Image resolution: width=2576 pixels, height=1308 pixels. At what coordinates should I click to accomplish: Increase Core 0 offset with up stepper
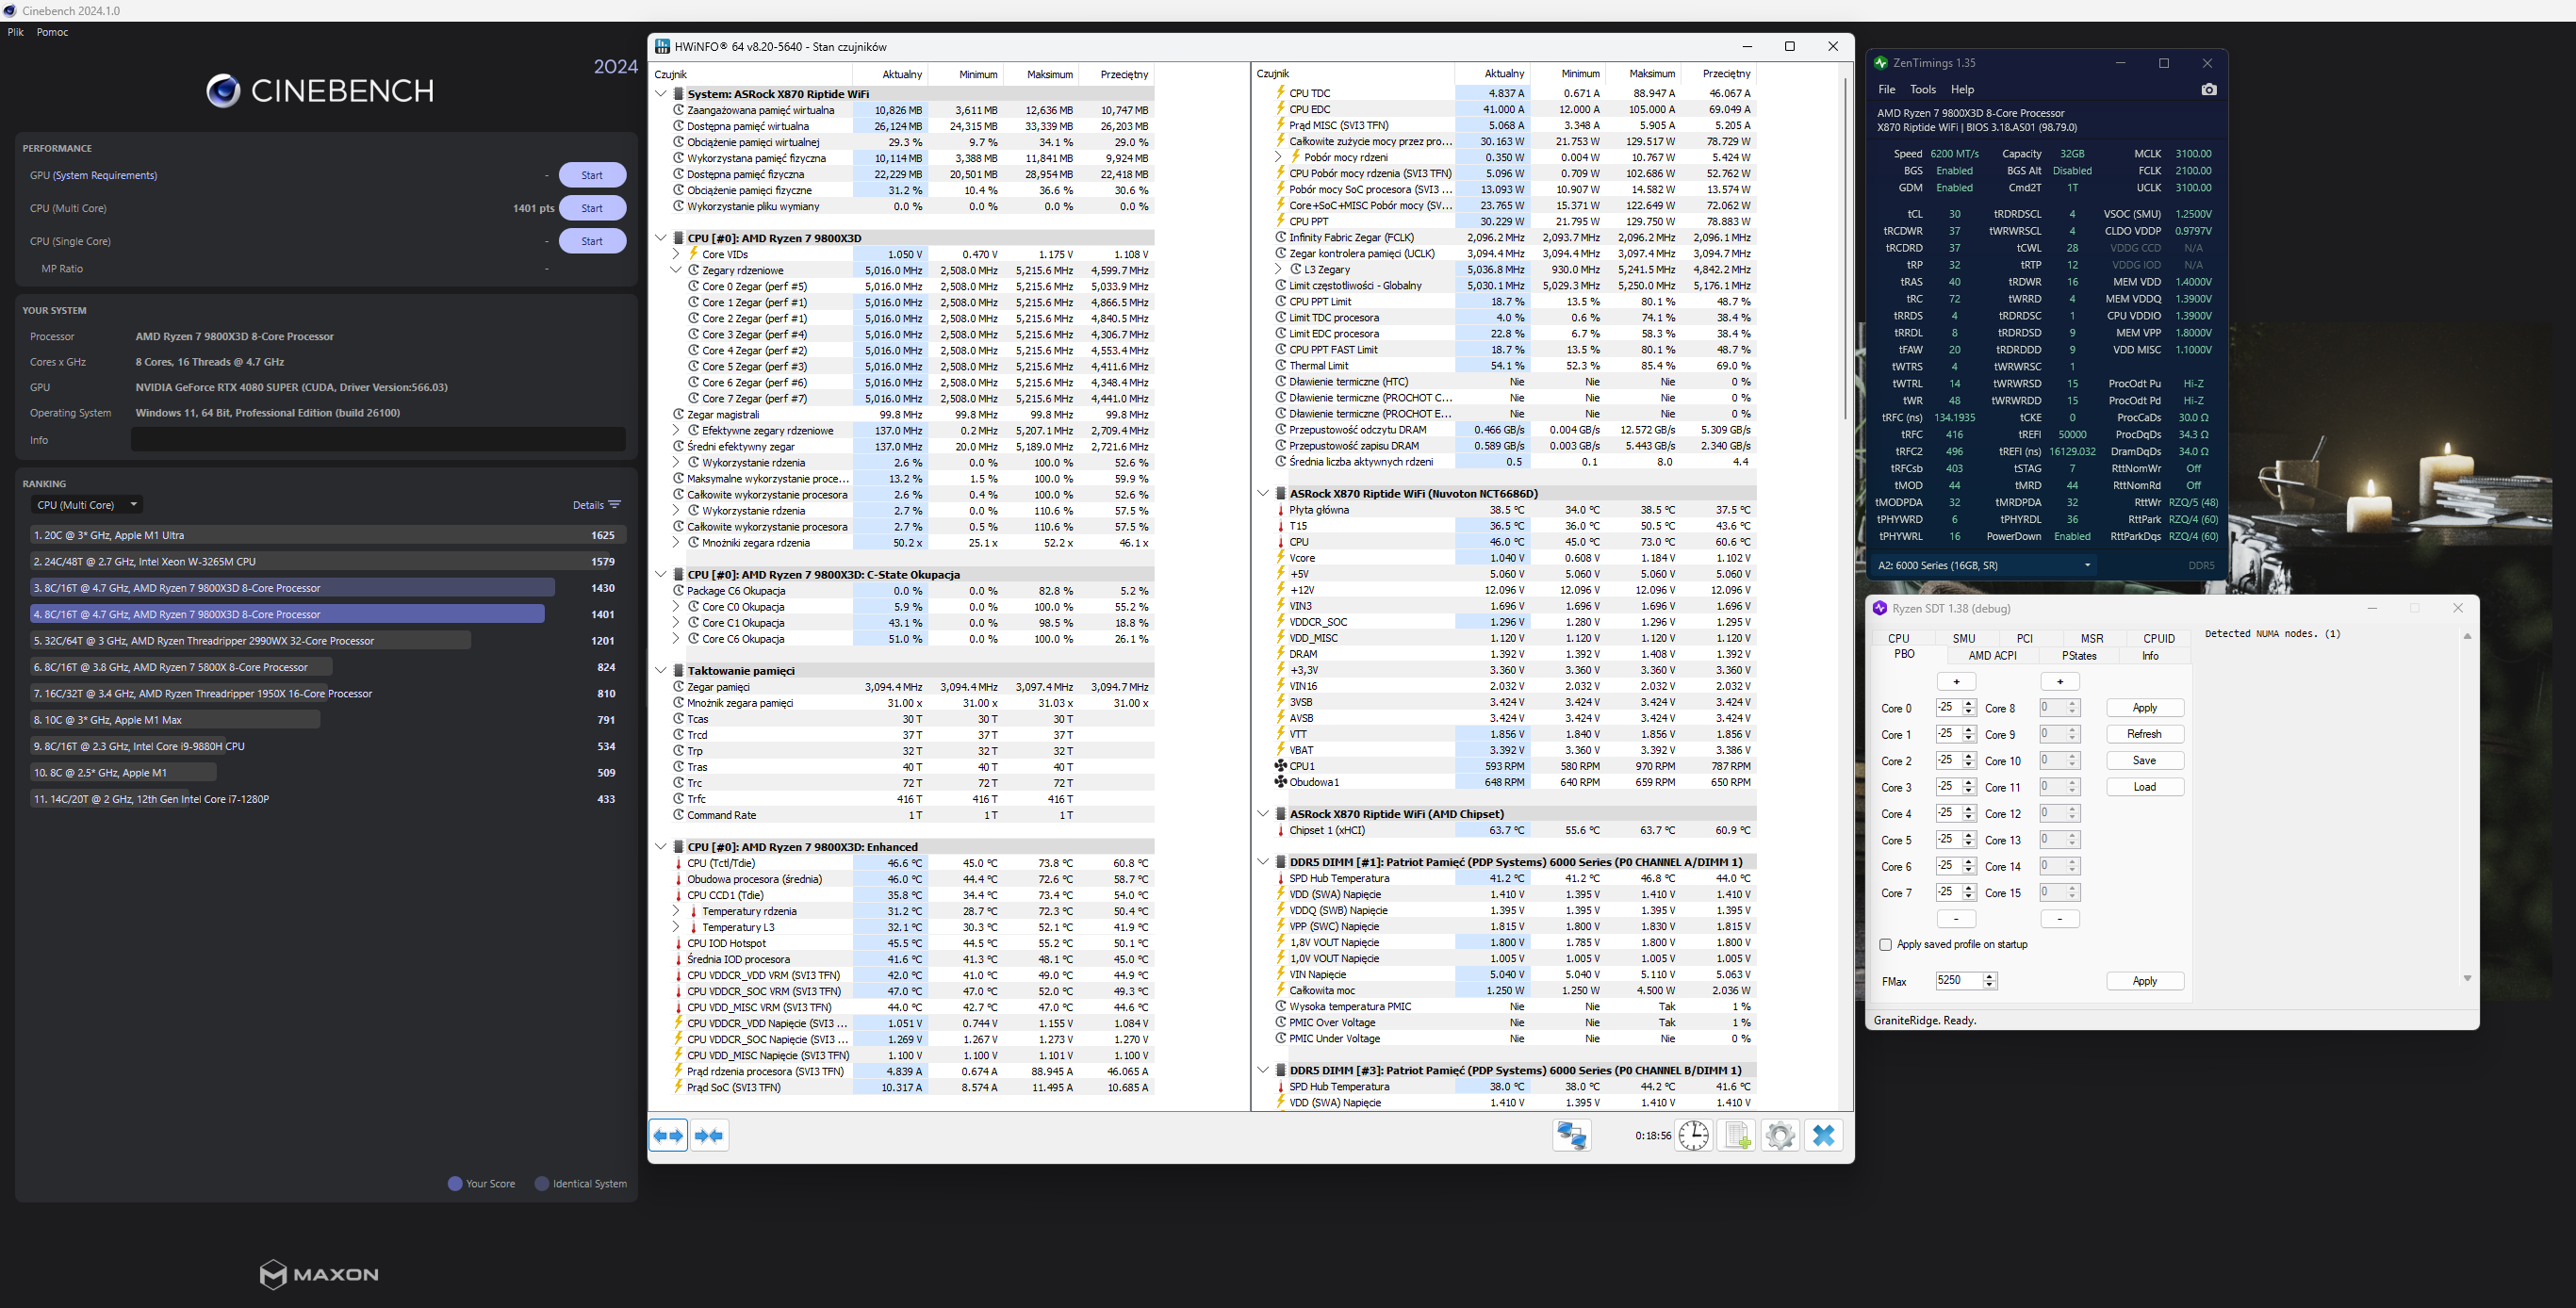(x=1969, y=703)
